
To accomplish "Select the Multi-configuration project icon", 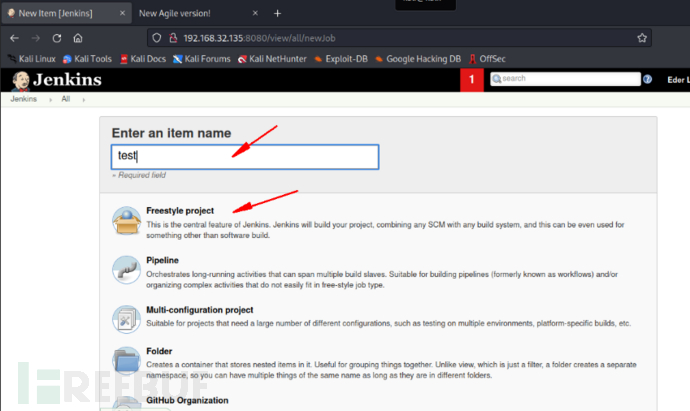I will pyautogui.click(x=126, y=319).
